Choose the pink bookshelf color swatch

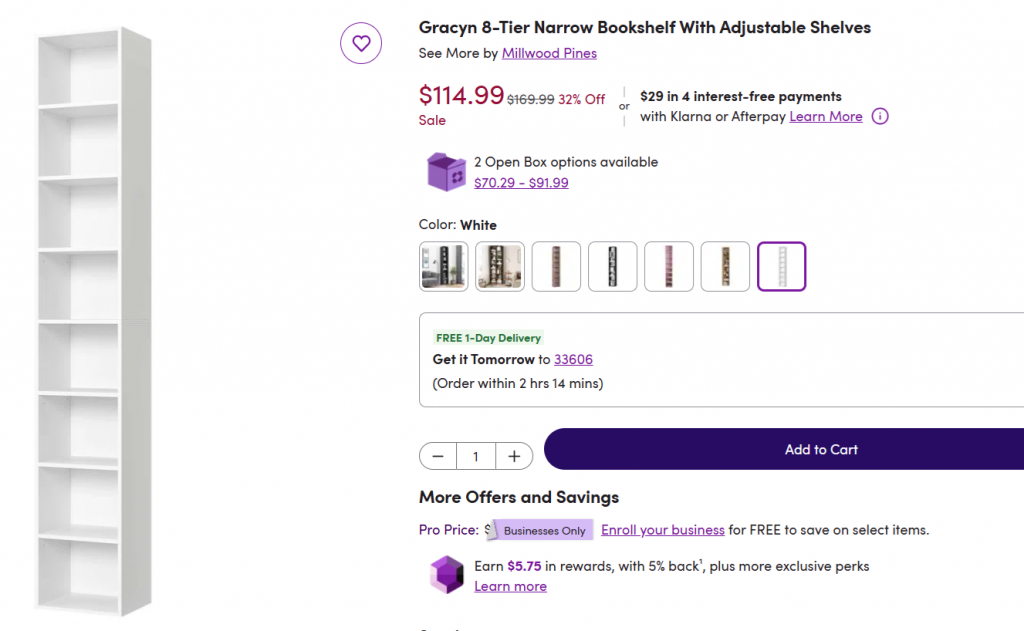click(x=669, y=267)
